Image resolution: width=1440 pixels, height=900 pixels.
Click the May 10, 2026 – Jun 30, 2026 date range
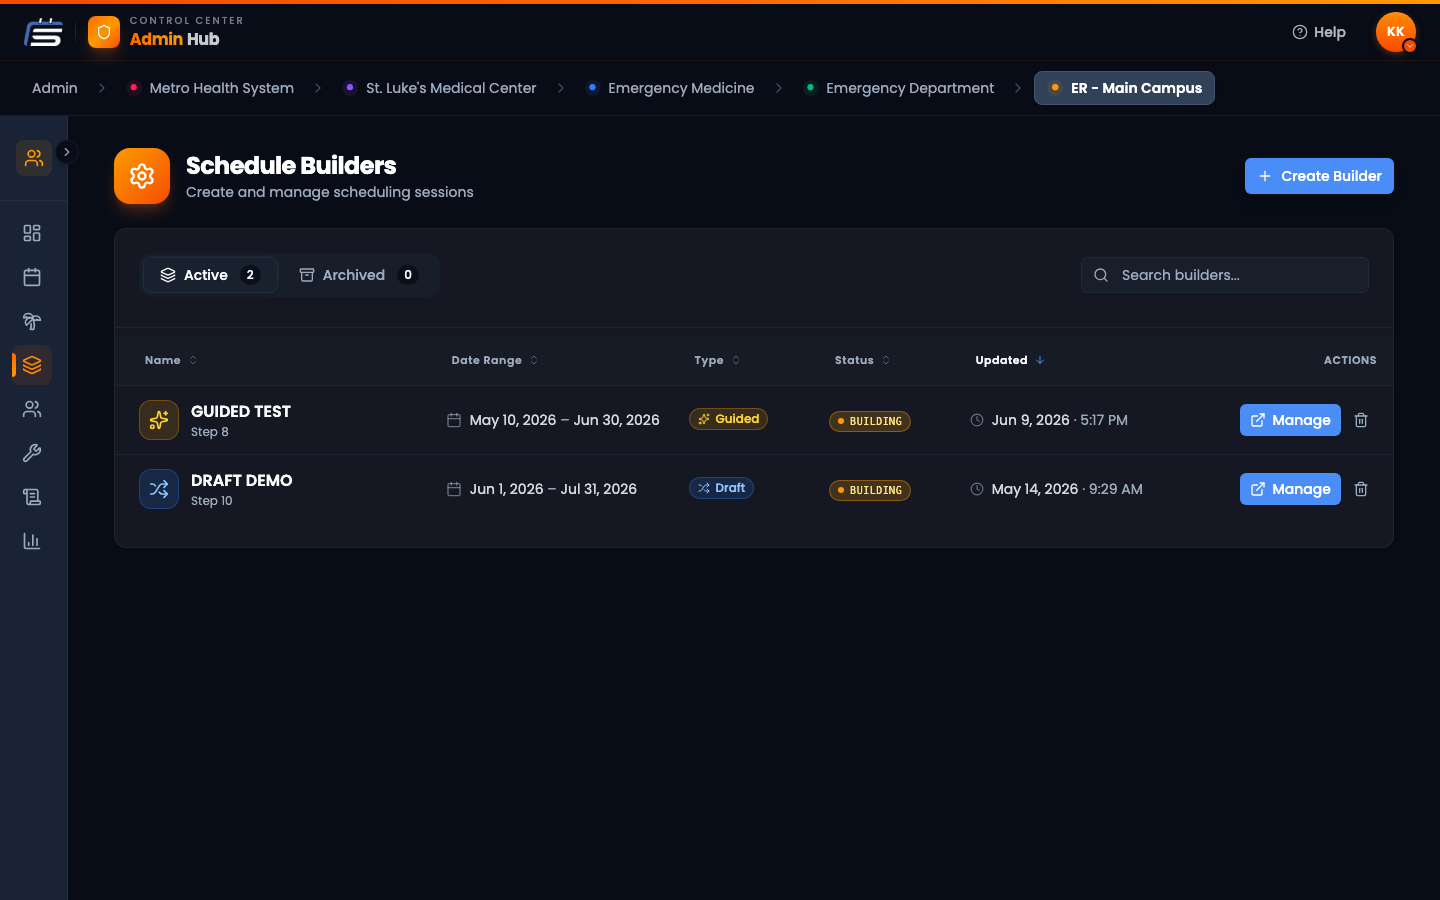tap(564, 420)
